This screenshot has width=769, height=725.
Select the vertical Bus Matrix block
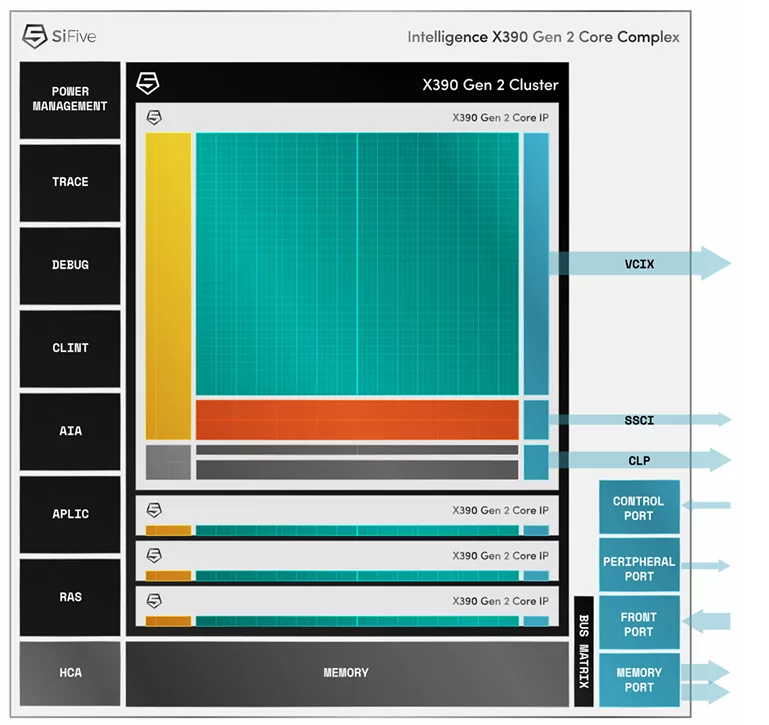click(x=584, y=652)
